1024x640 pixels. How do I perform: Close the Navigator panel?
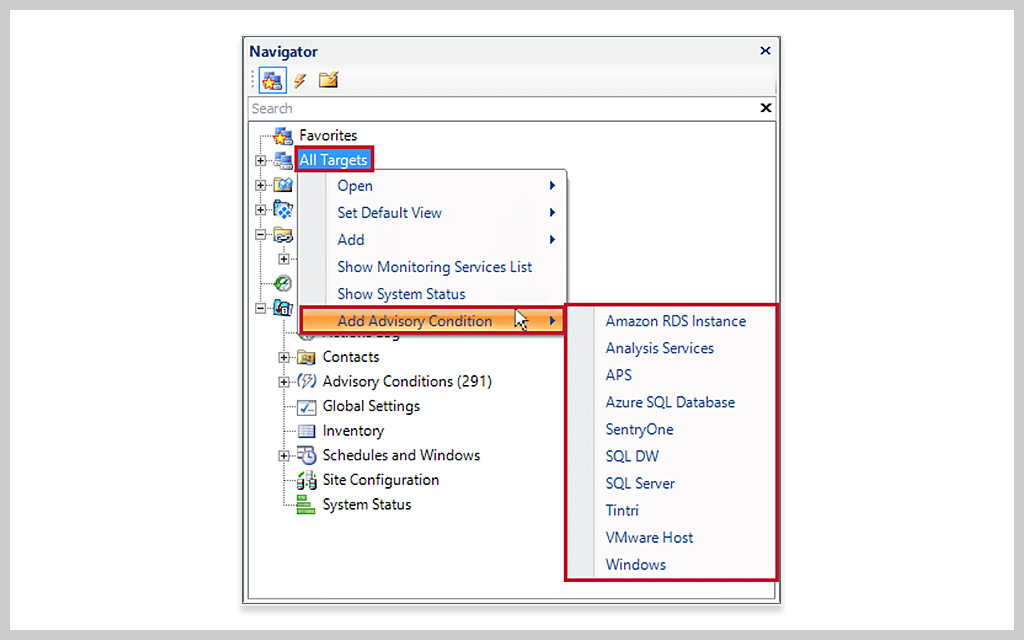pyautogui.click(x=765, y=50)
